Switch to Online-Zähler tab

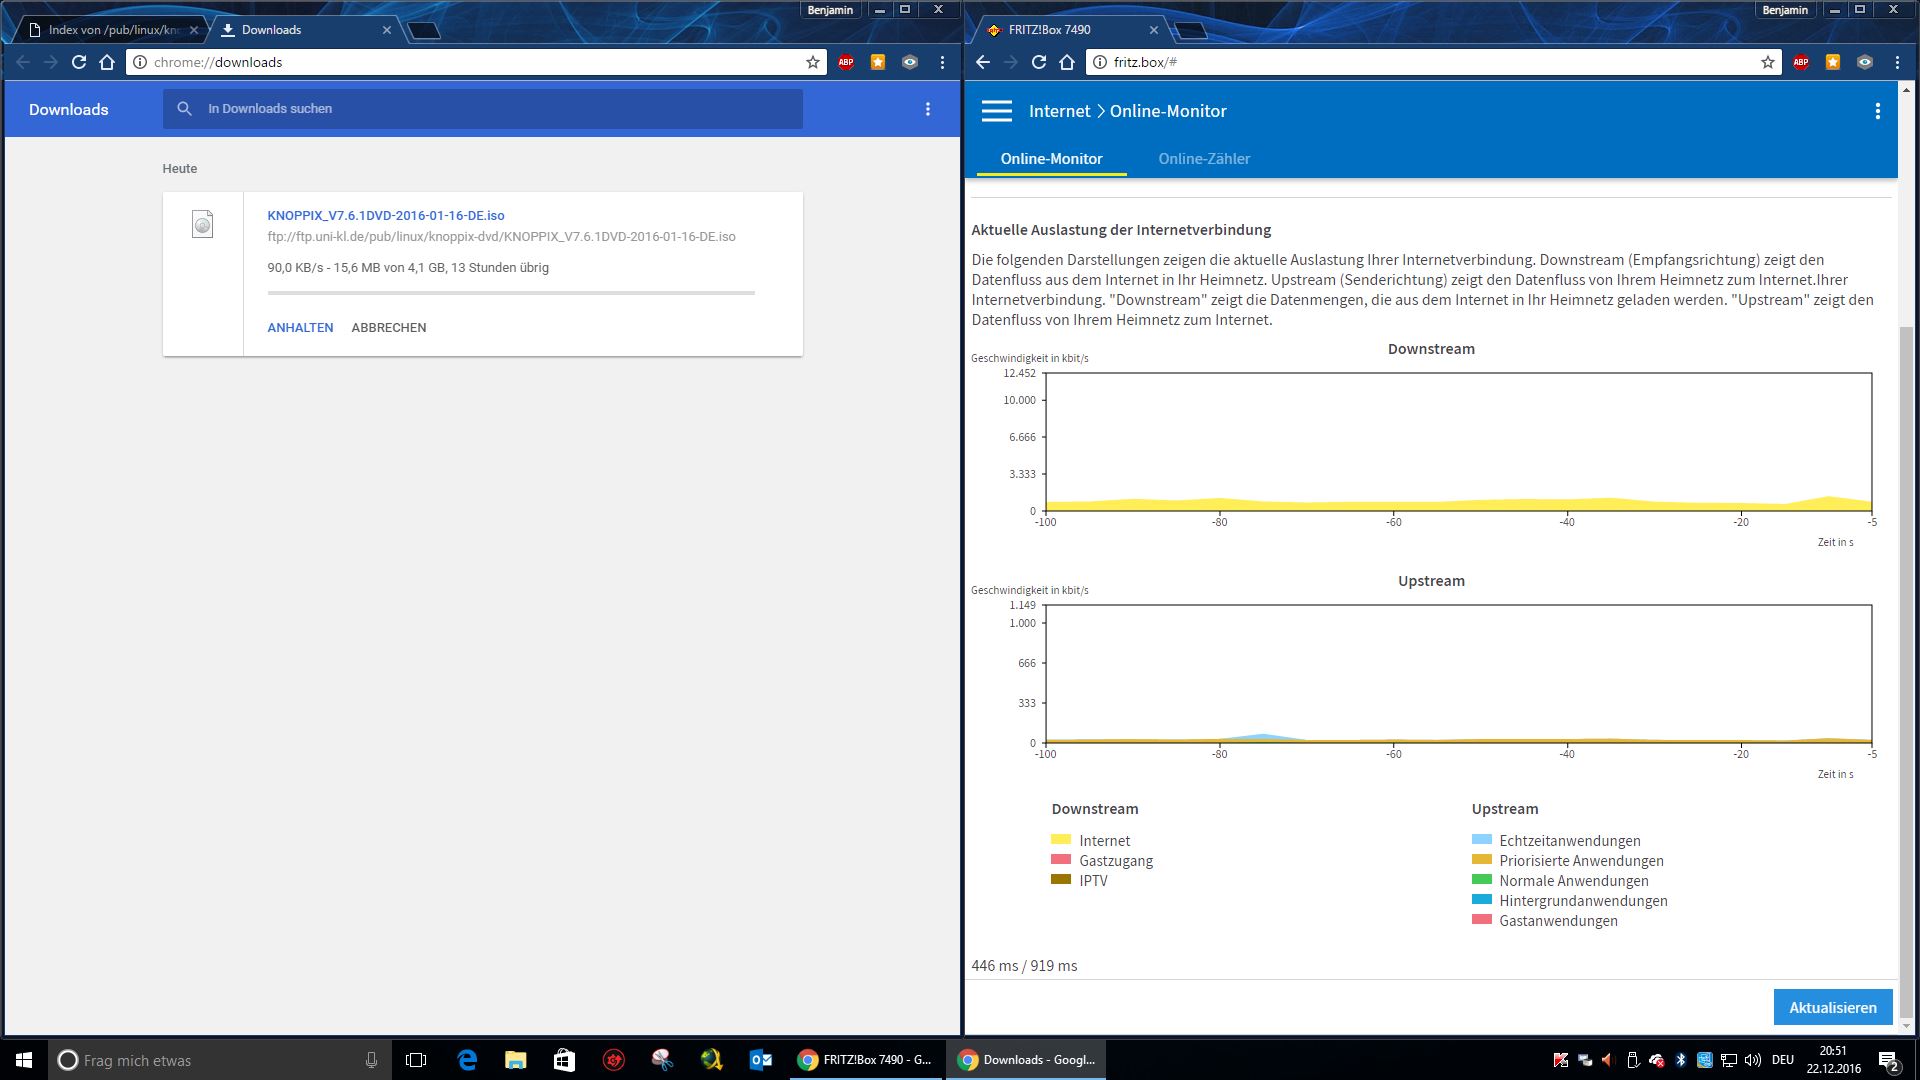point(1203,158)
